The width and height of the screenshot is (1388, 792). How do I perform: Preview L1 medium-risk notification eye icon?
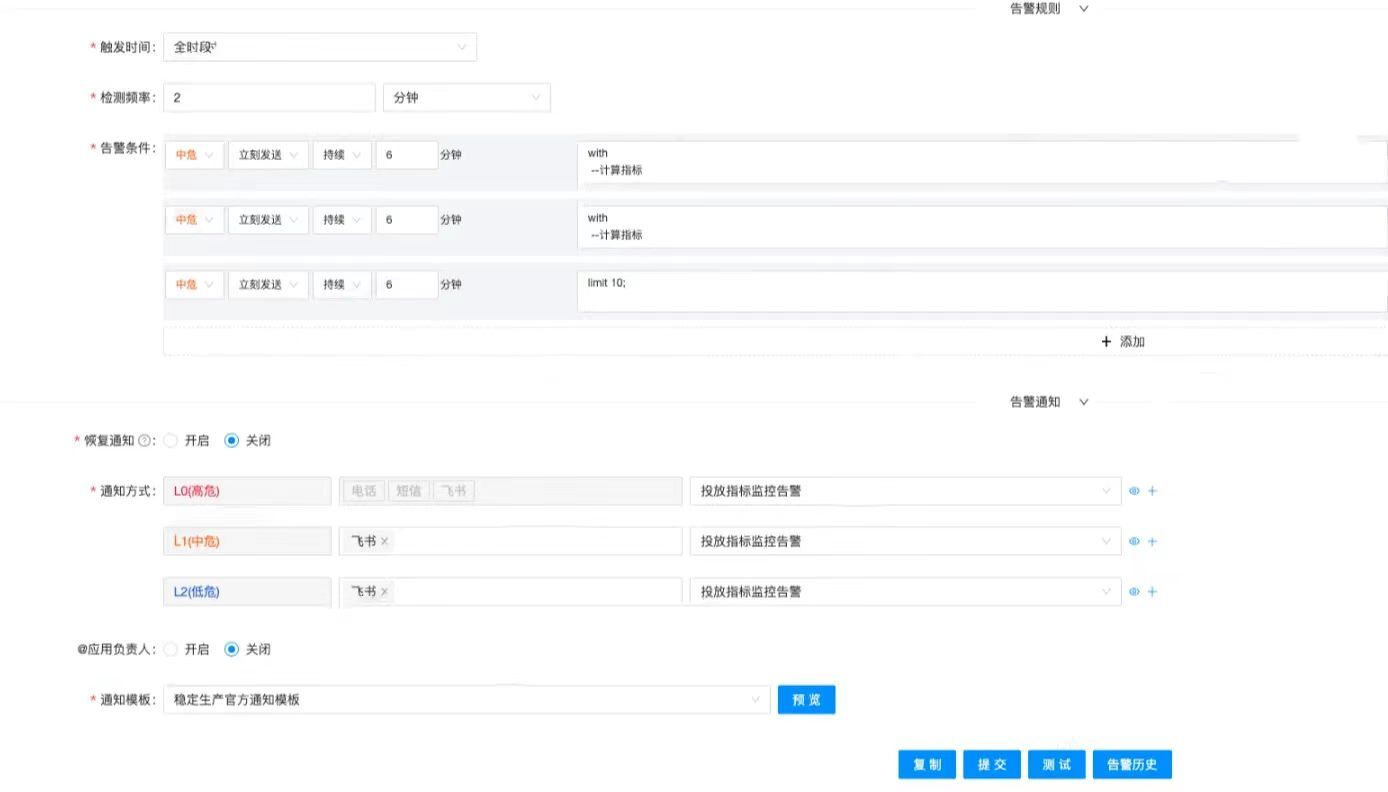pyautogui.click(x=1134, y=541)
